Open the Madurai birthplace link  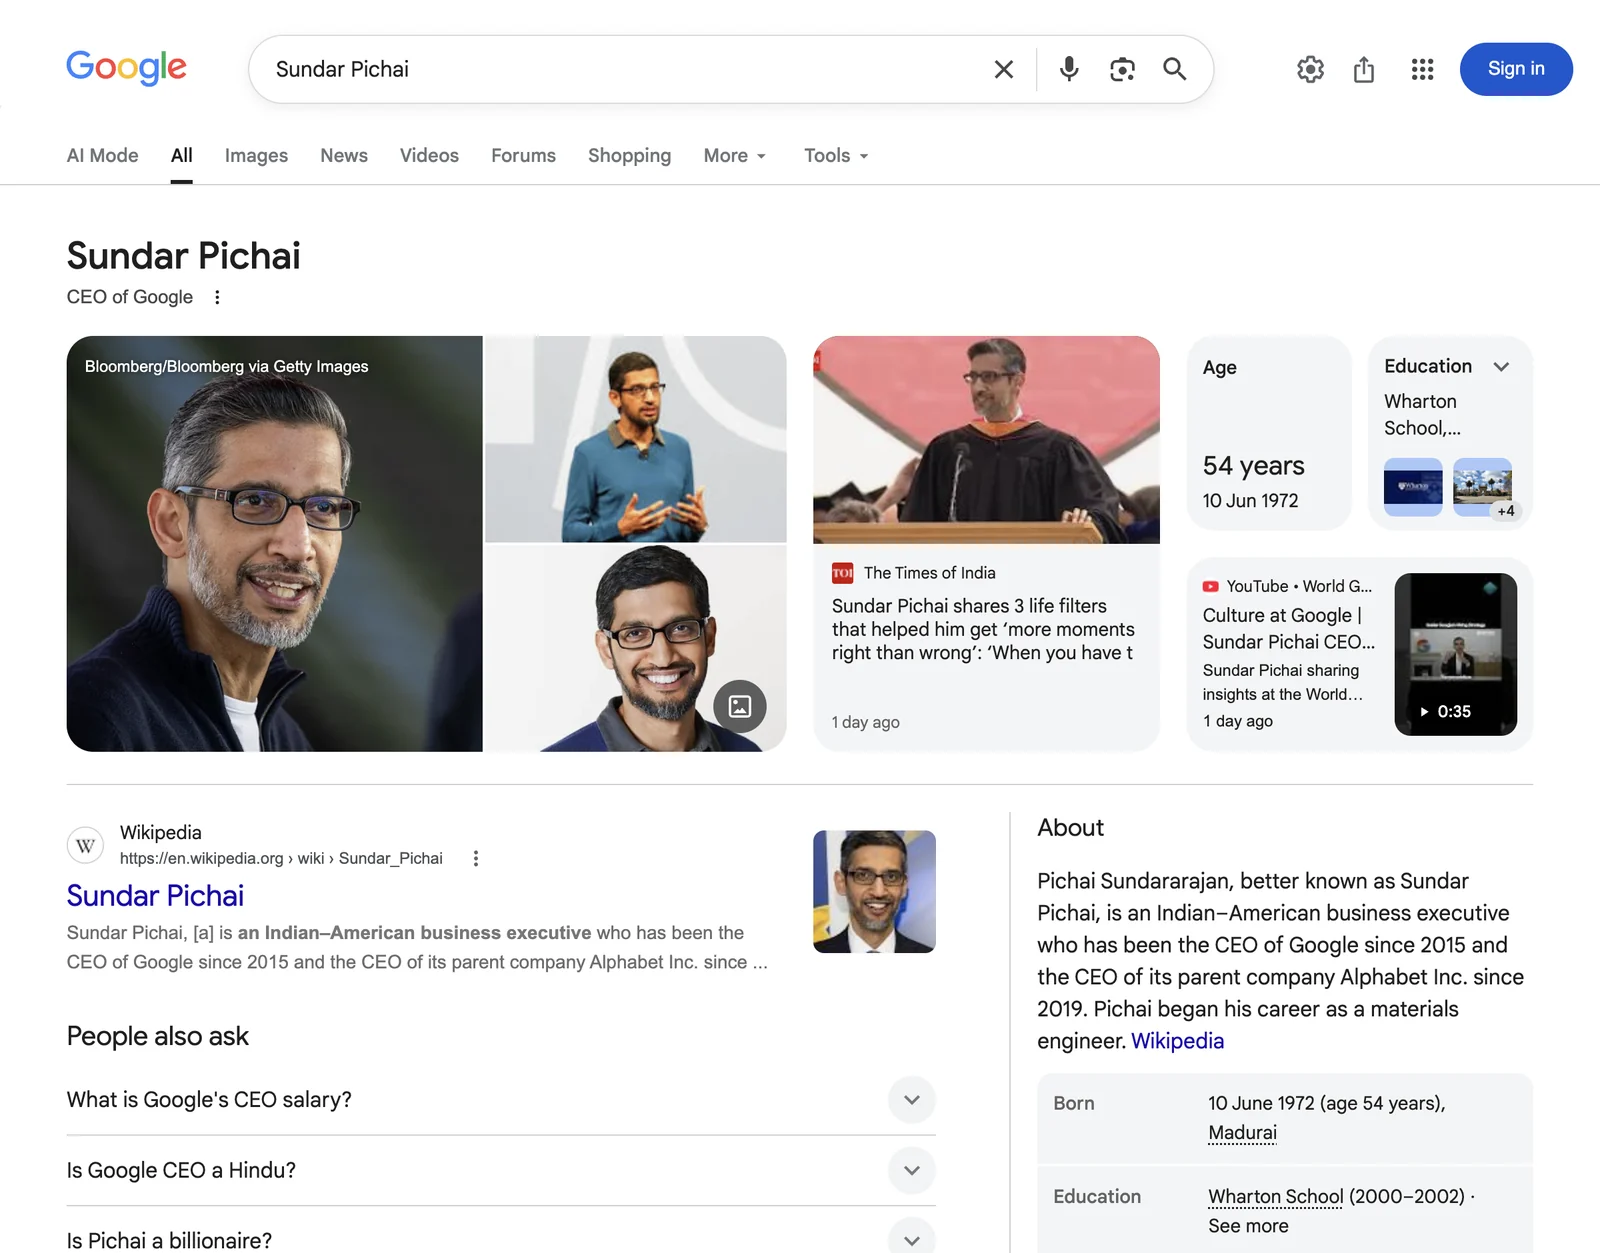click(1242, 1133)
